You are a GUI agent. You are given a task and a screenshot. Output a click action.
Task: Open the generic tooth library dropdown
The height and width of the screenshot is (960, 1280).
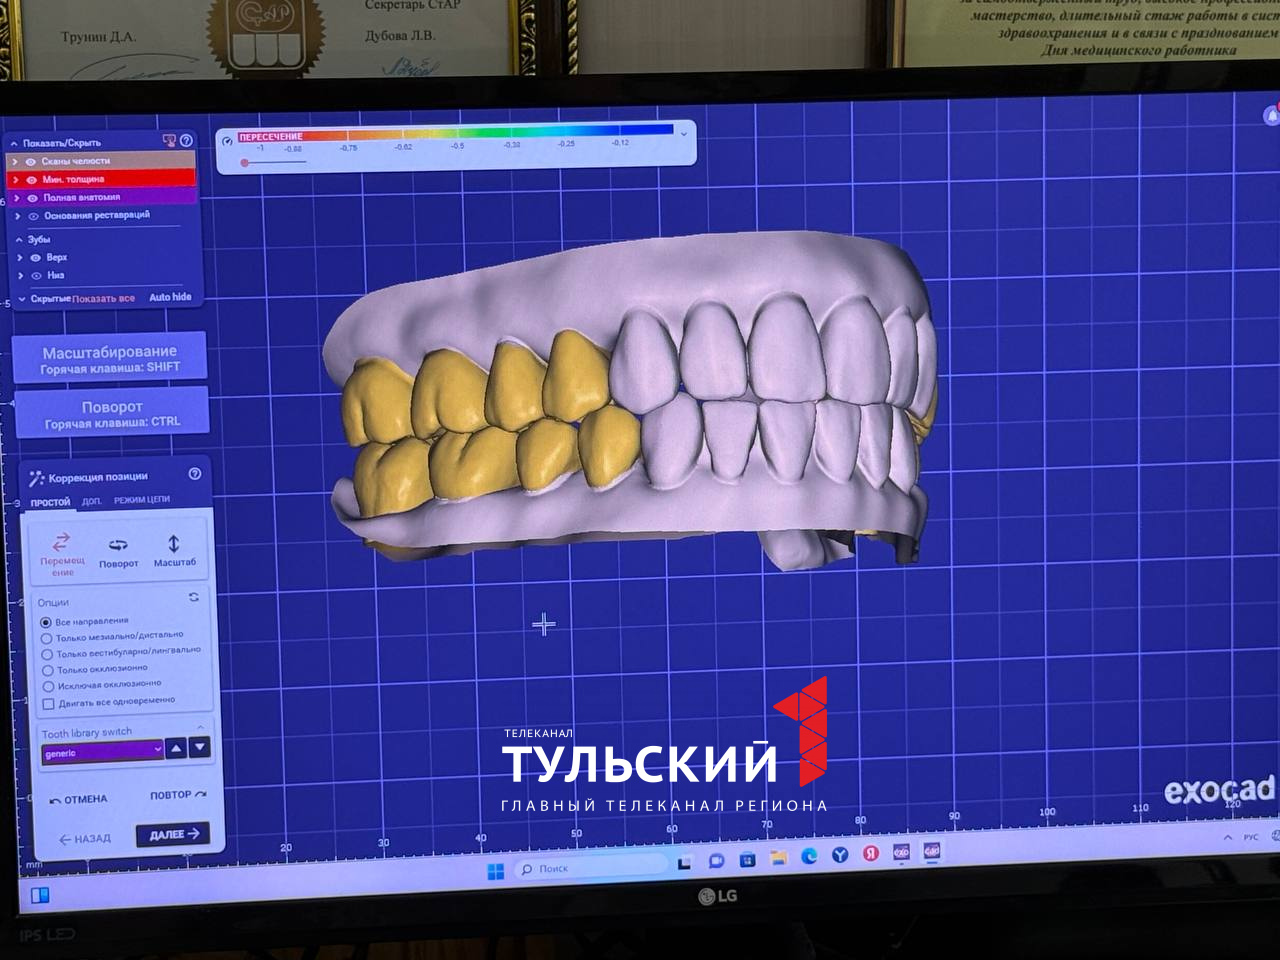point(102,752)
